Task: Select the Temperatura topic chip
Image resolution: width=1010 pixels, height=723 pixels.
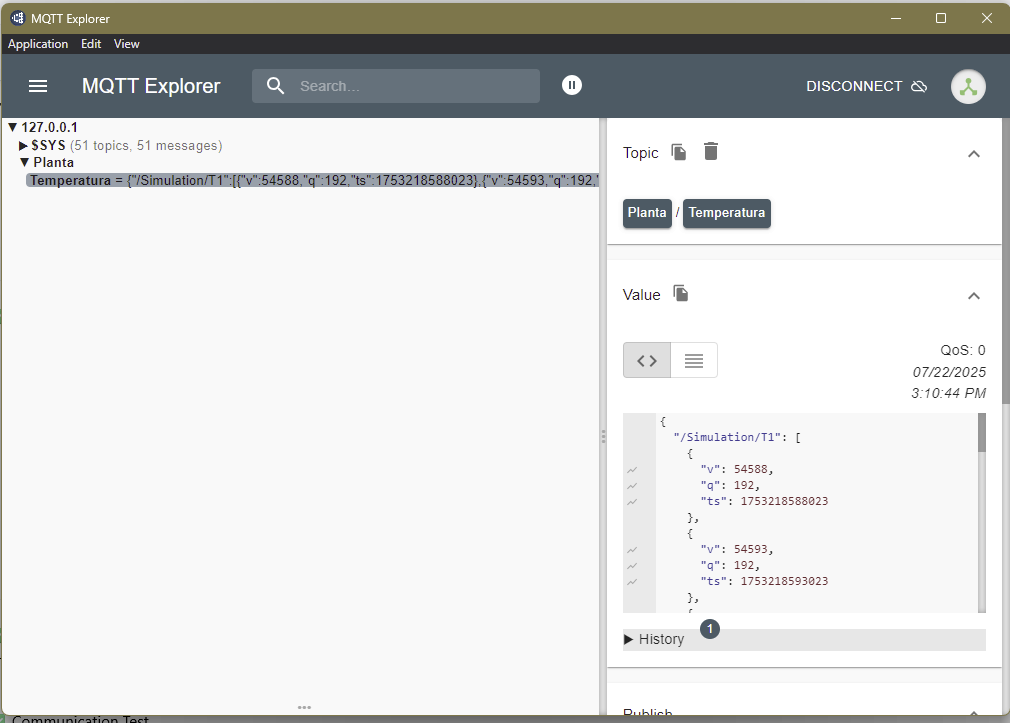Action: tap(727, 213)
